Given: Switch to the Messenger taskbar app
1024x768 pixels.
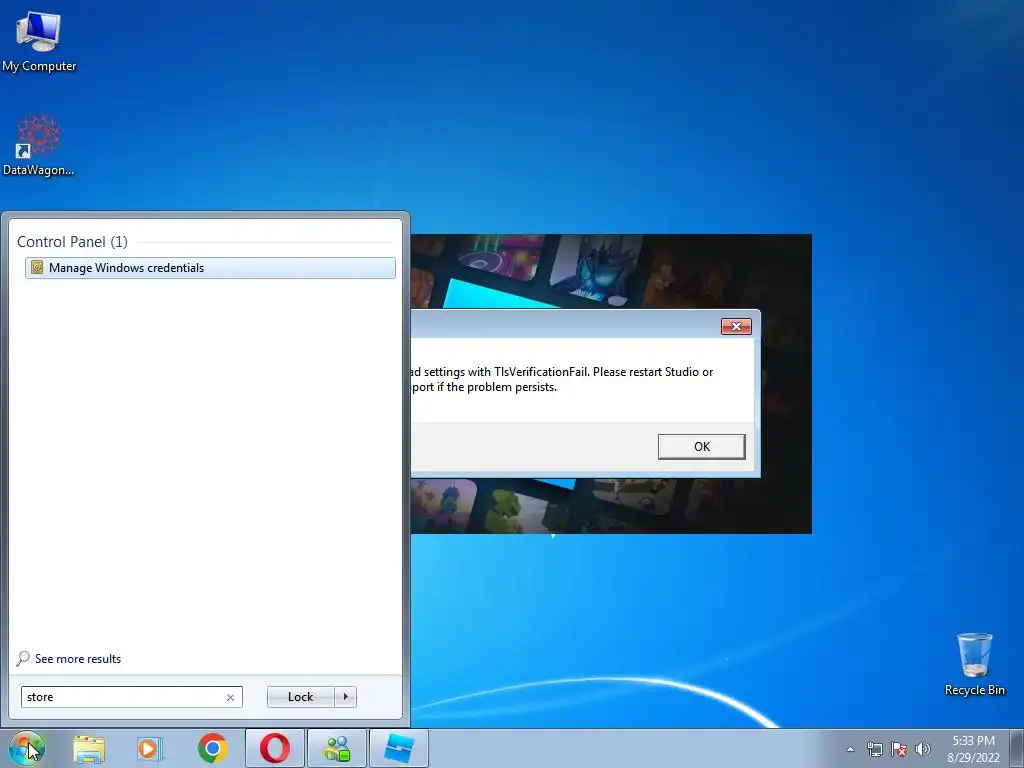Looking at the screenshot, I should (x=337, y=748).
